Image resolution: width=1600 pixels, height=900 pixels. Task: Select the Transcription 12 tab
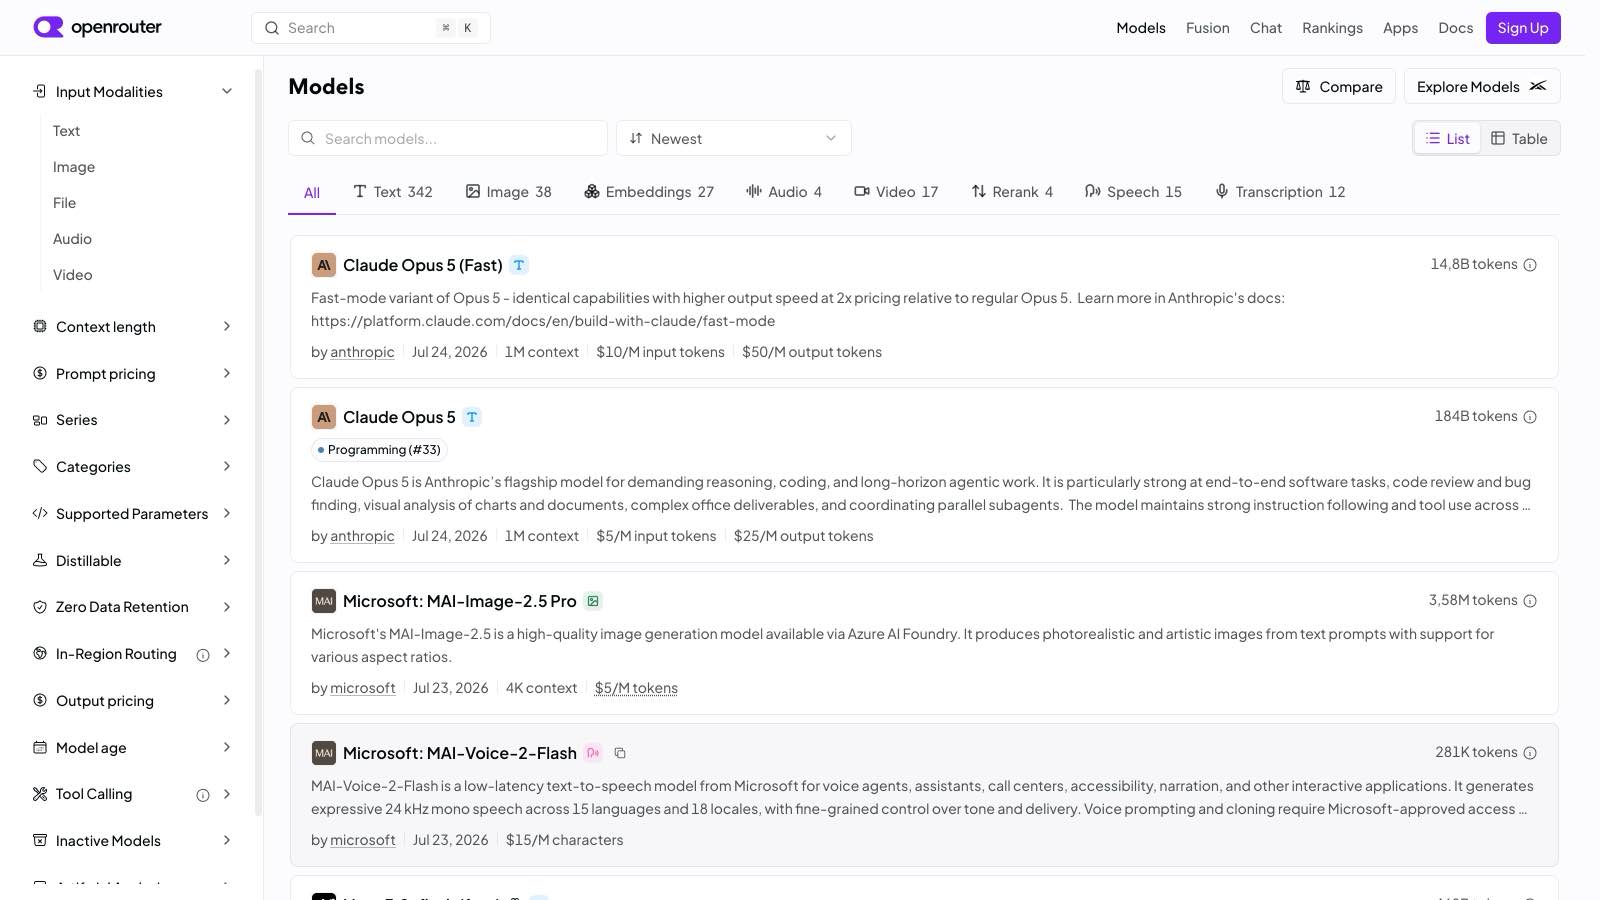[x=1280, y=191]
